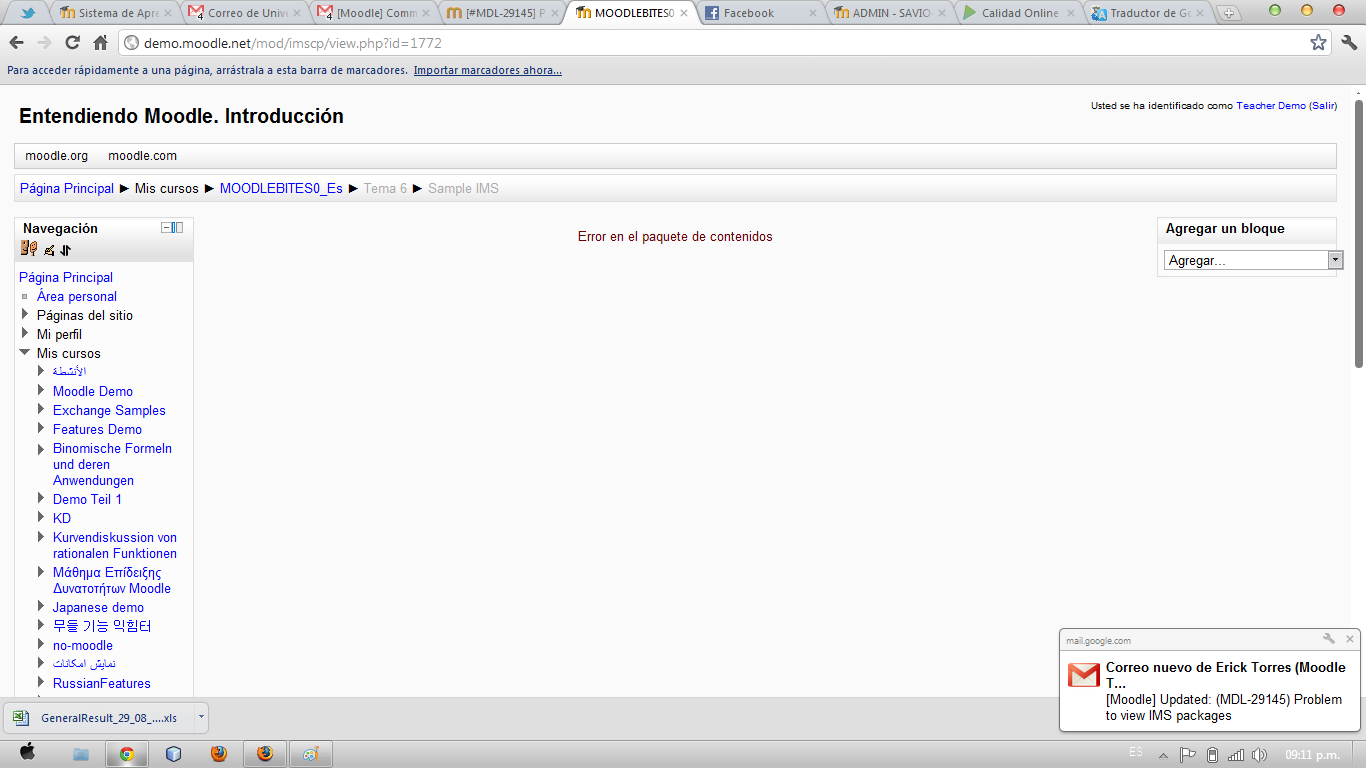Expand the Demo Teil 1 course arrow

point(41,498)
